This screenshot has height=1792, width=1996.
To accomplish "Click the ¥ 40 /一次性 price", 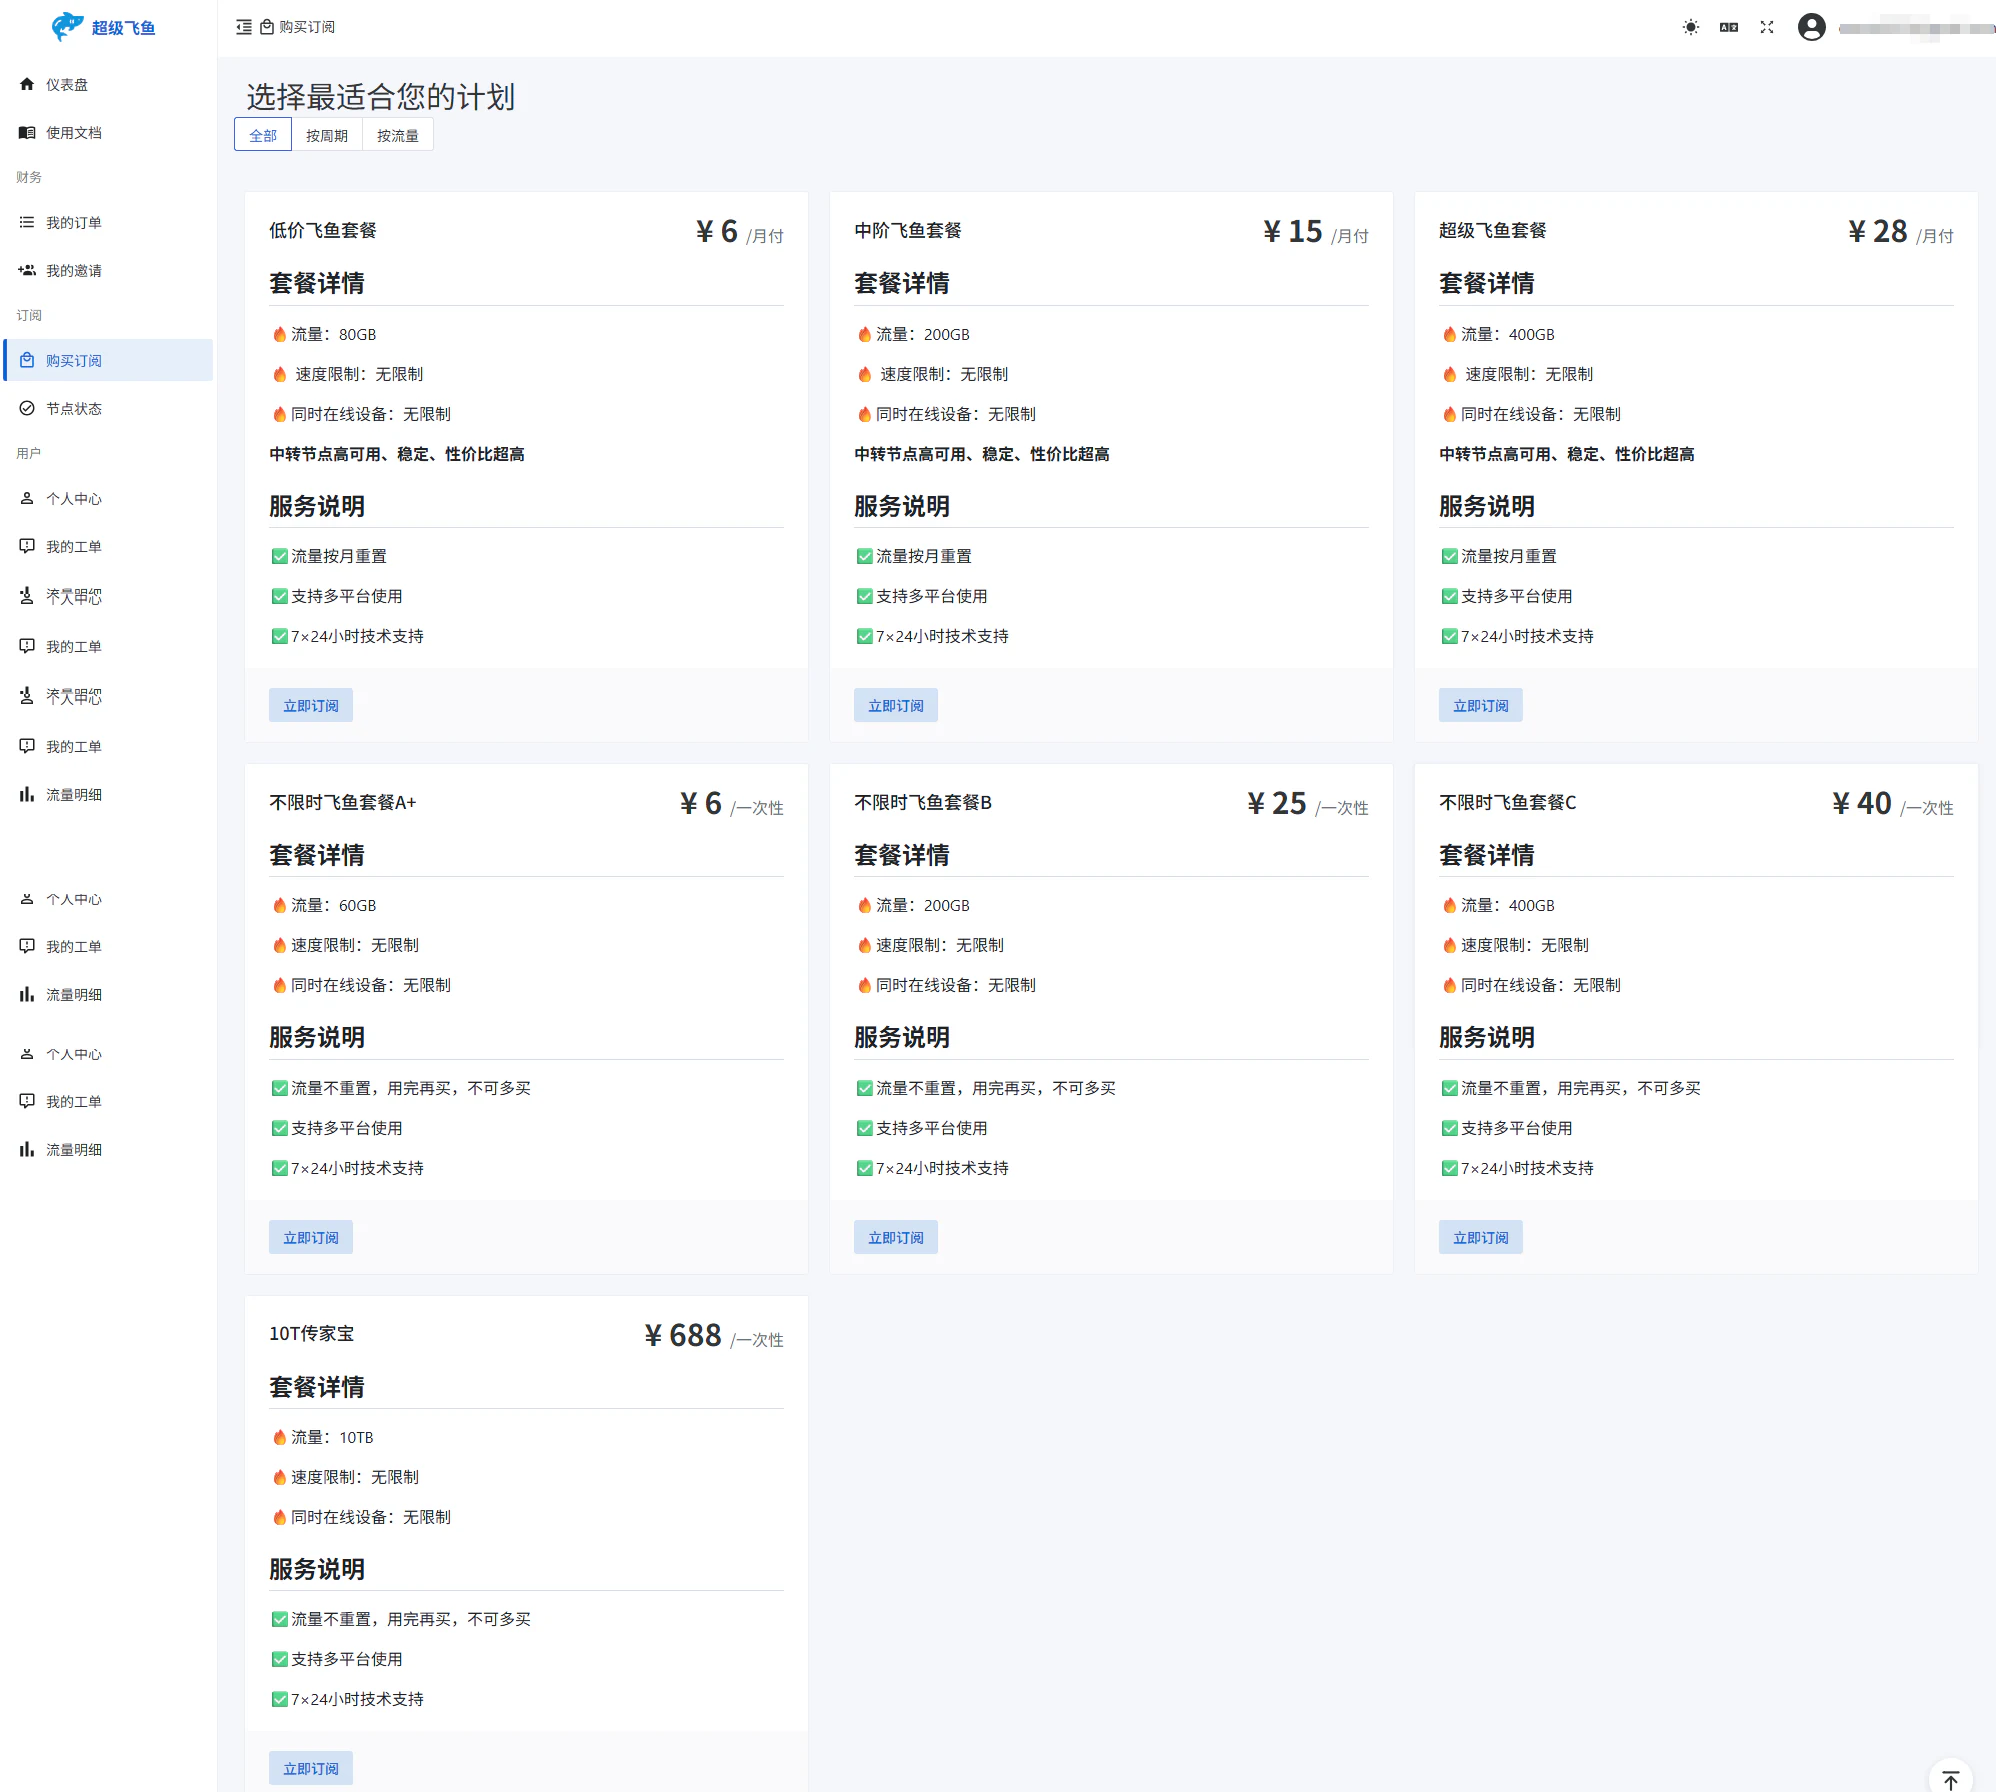I will [x=1892, y=804].
